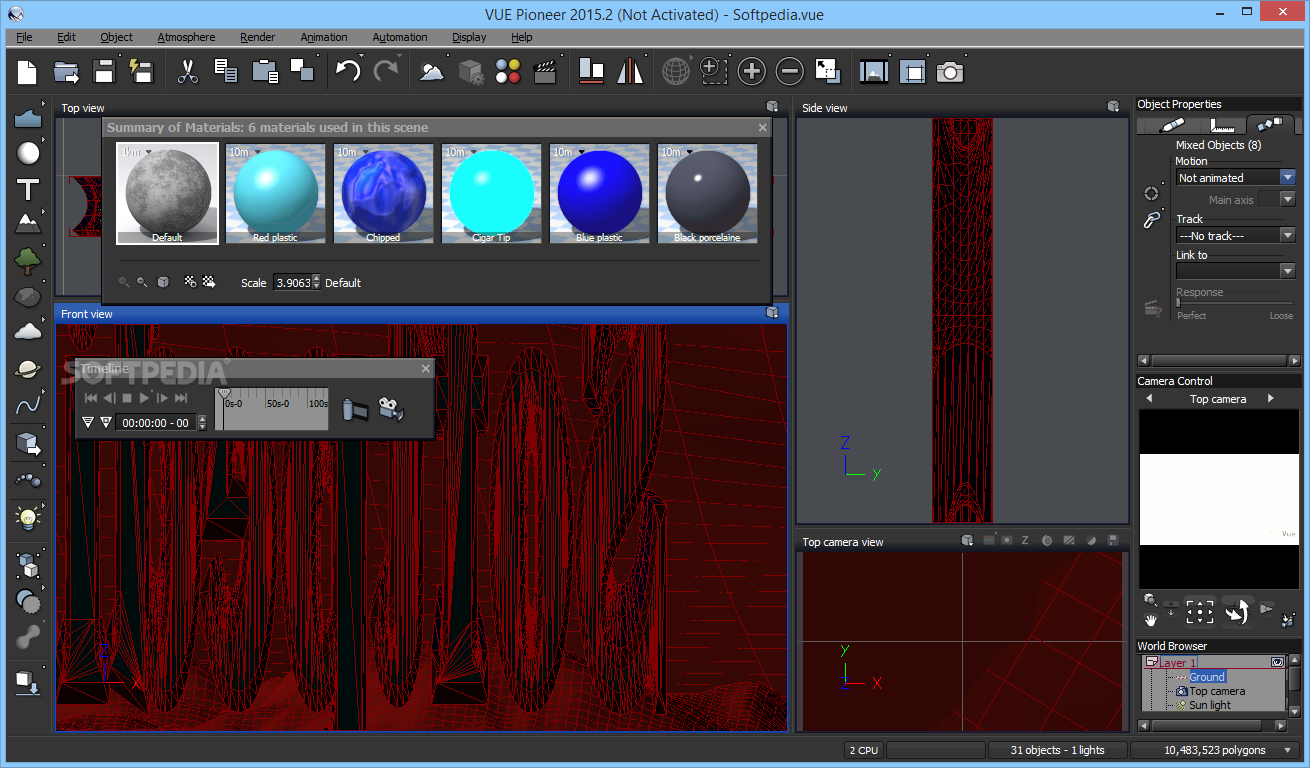Click the Redo arrow in the toolbar
This screenshot has height=768, width=1310.
tap(386, 71)
